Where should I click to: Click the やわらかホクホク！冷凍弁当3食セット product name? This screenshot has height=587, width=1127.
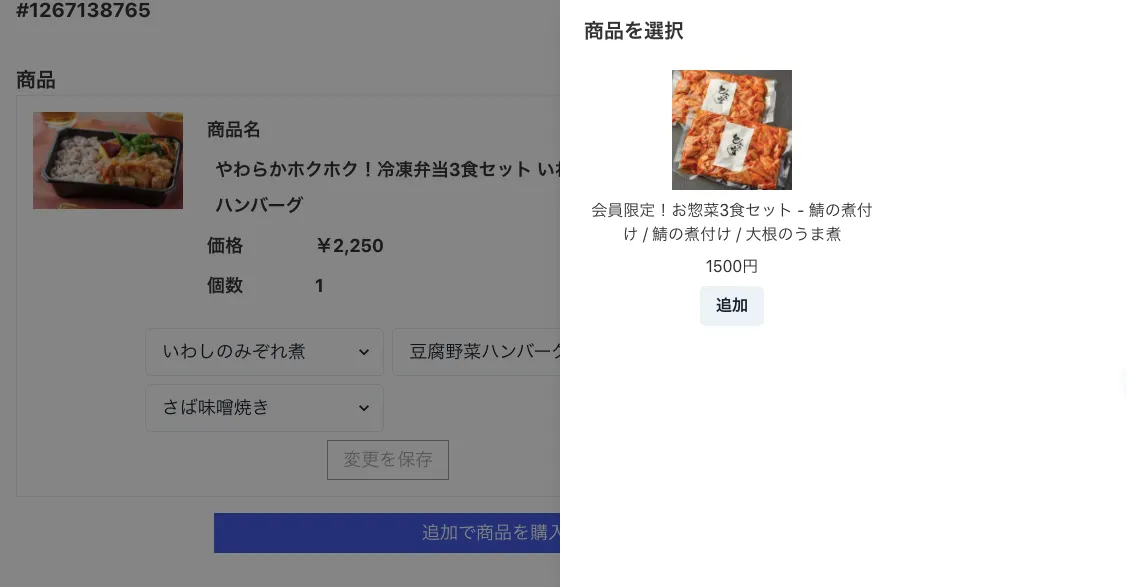click(388, 187)
